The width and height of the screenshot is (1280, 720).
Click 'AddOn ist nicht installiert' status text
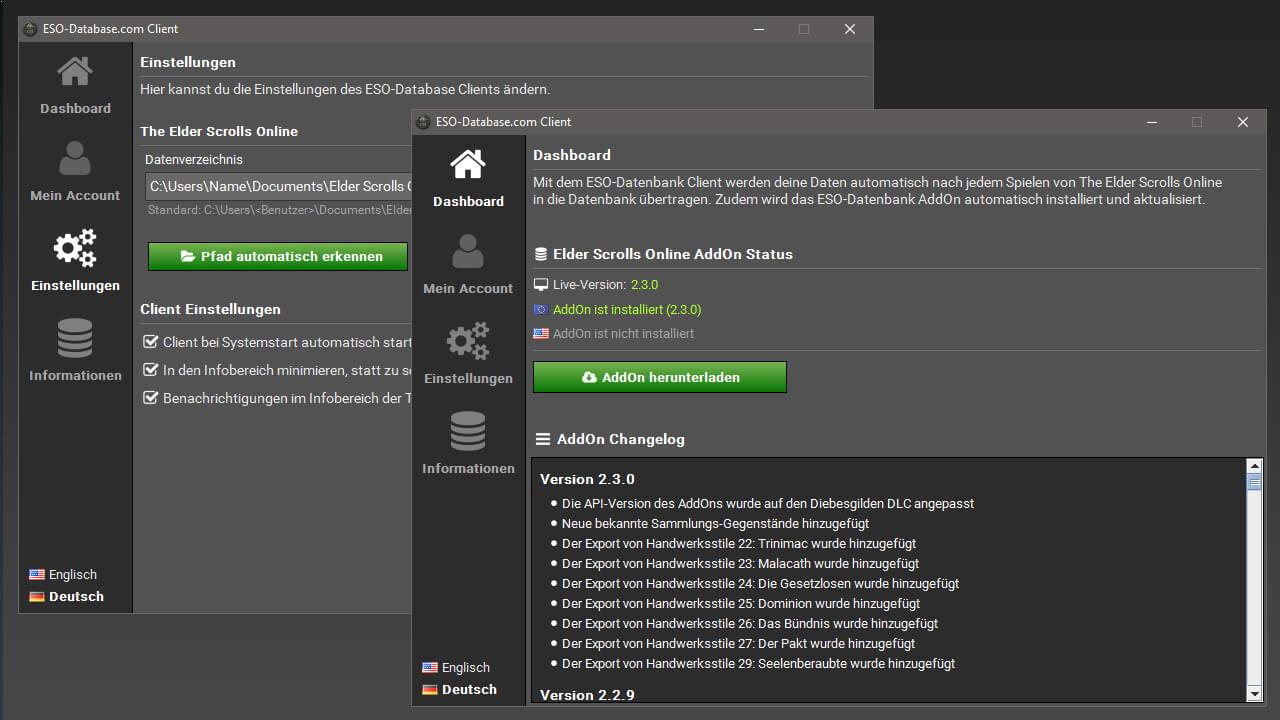click(623, 334)
